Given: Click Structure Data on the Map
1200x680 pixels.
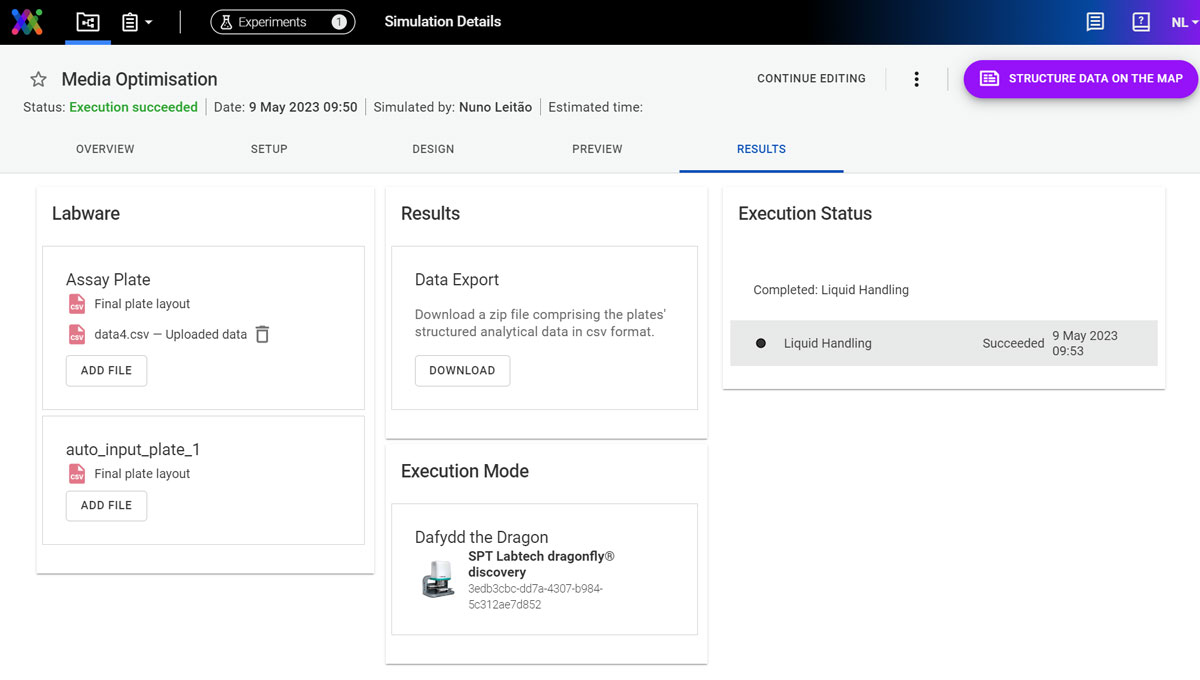Looking at the screenshot, I should coord(1080,79).
